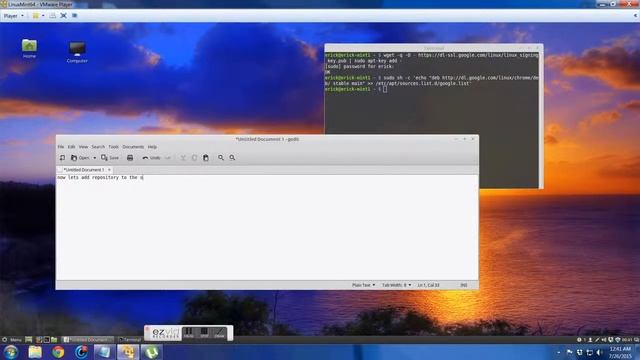Screen dimensions: 640x360
Task: Open the uTorrent taskbar icon
Action: [x=151, y=352]
